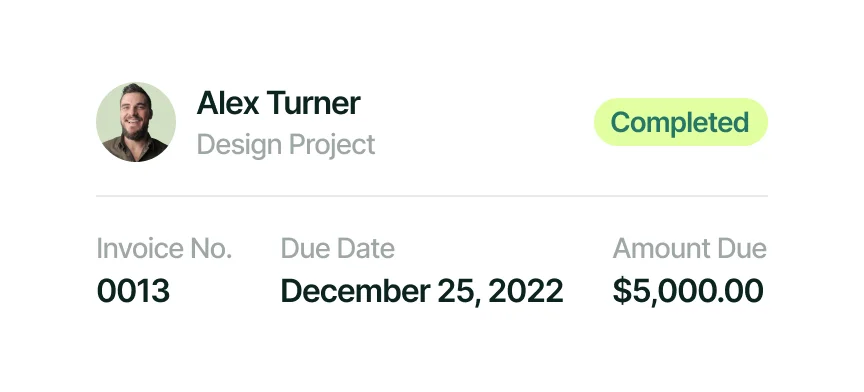Click the Completed status badge
864x392 pixels.
pyautogui.click(x=681, y=122)
